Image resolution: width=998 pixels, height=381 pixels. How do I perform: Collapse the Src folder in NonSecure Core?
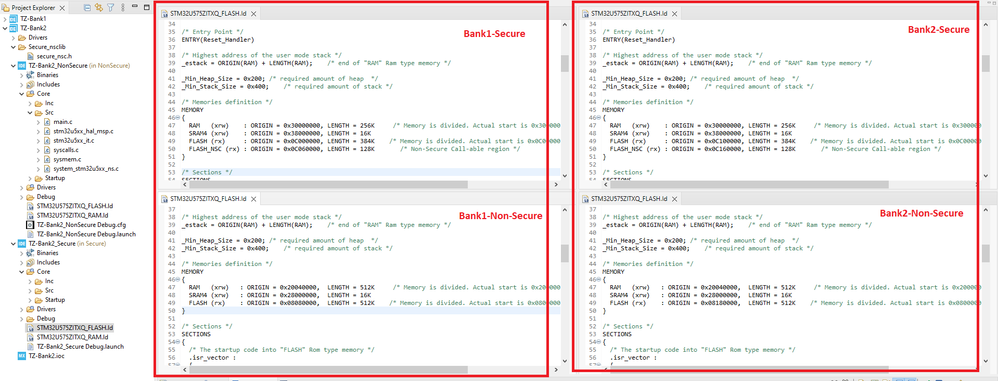[29, 112]
